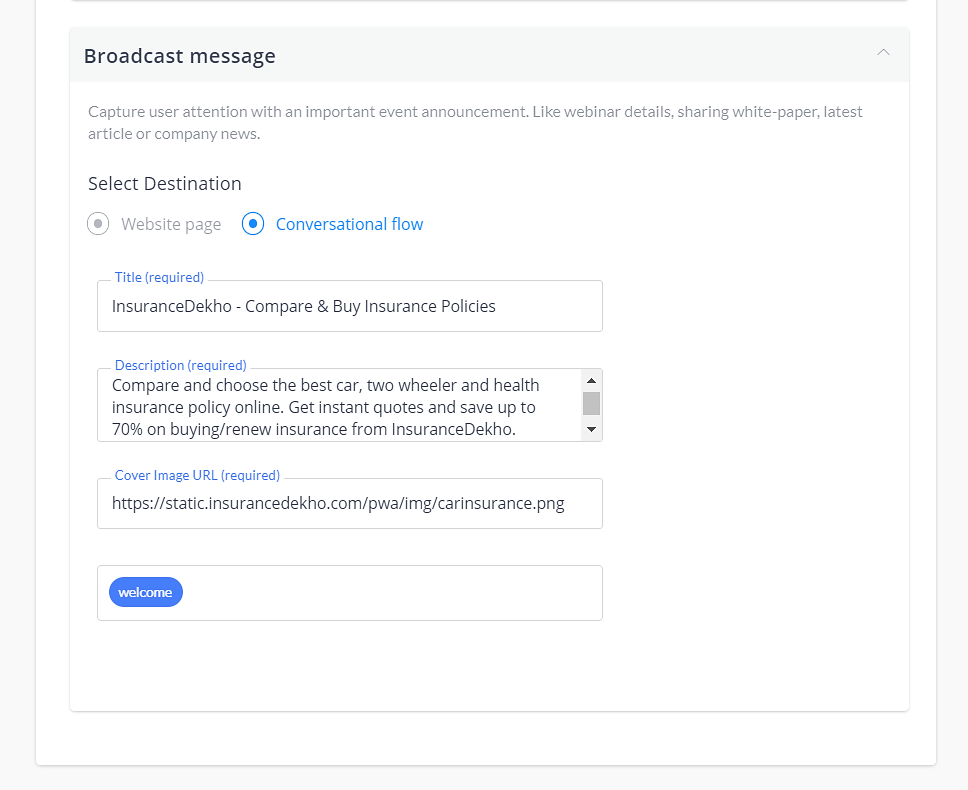
Task: Click the Conversational flow label text
Action: point(349,224)
